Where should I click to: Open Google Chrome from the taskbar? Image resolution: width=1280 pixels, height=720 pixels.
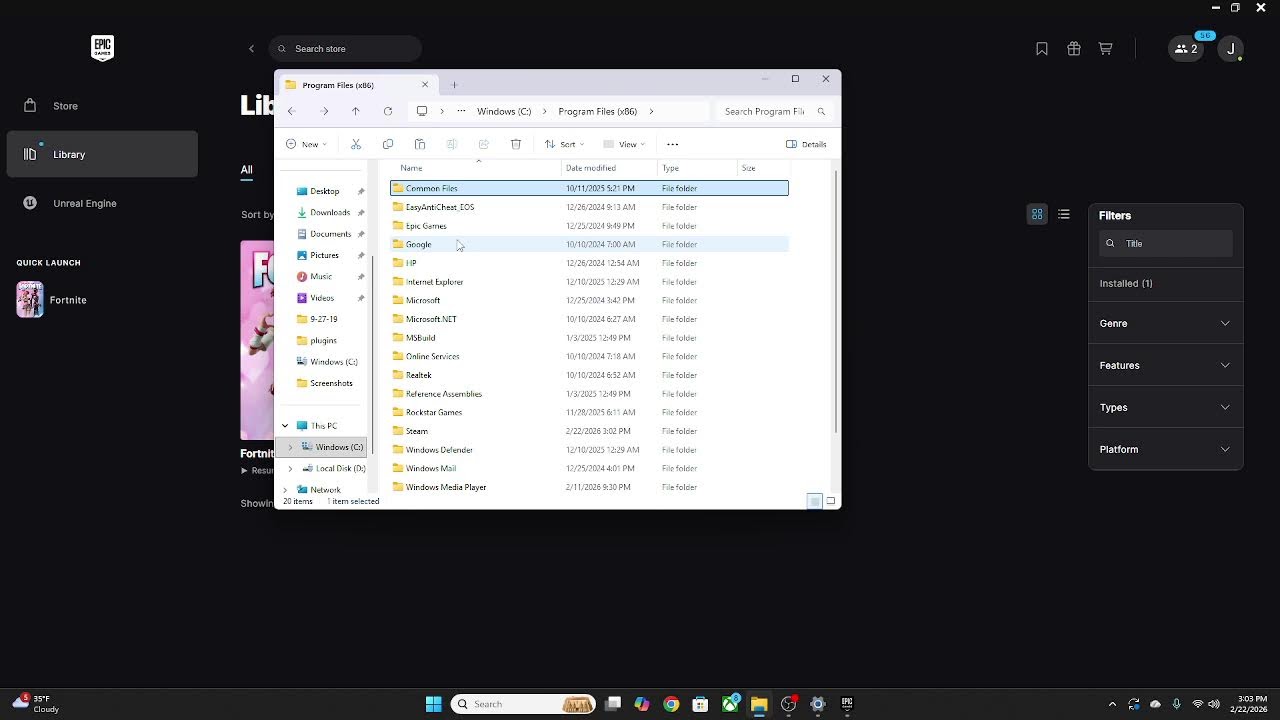pyautogui.click(x=671, y=704)
